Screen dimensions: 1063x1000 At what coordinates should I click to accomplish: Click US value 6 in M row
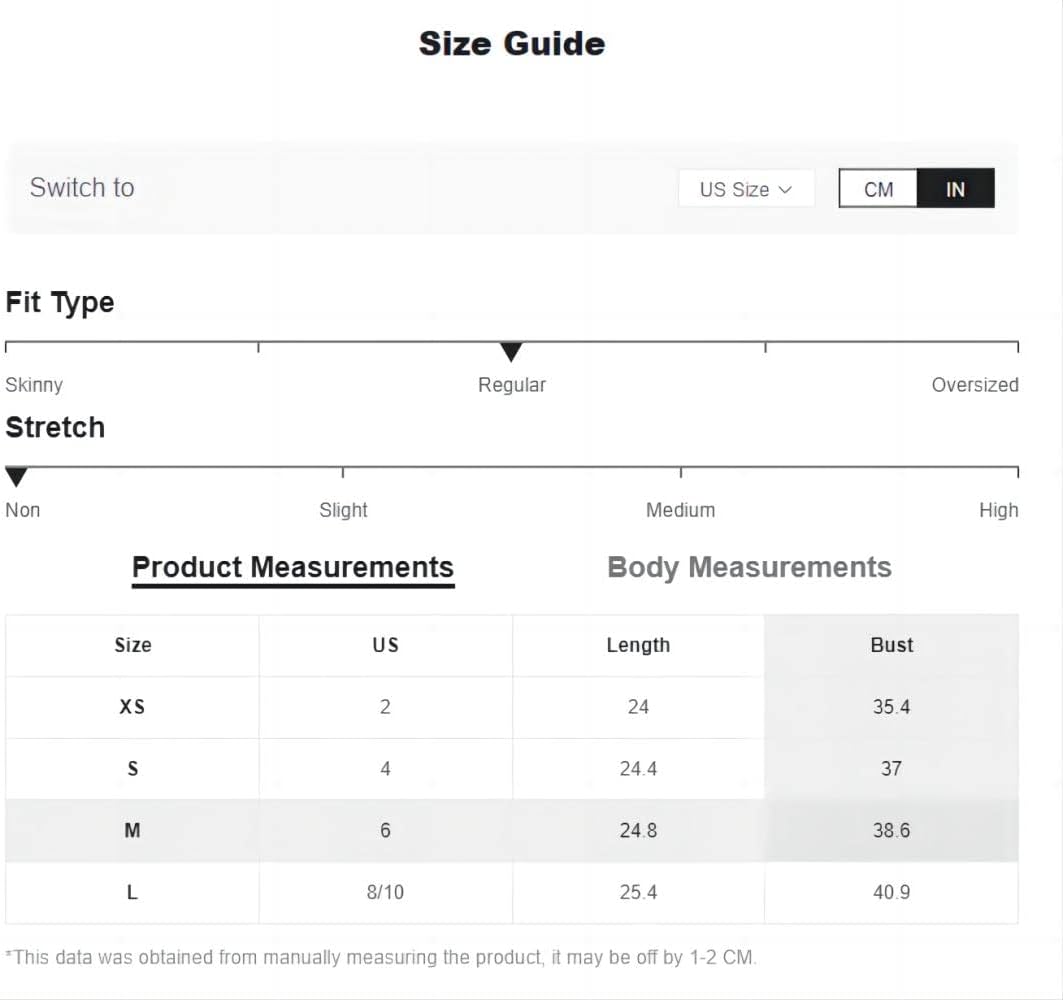[385, 831]
